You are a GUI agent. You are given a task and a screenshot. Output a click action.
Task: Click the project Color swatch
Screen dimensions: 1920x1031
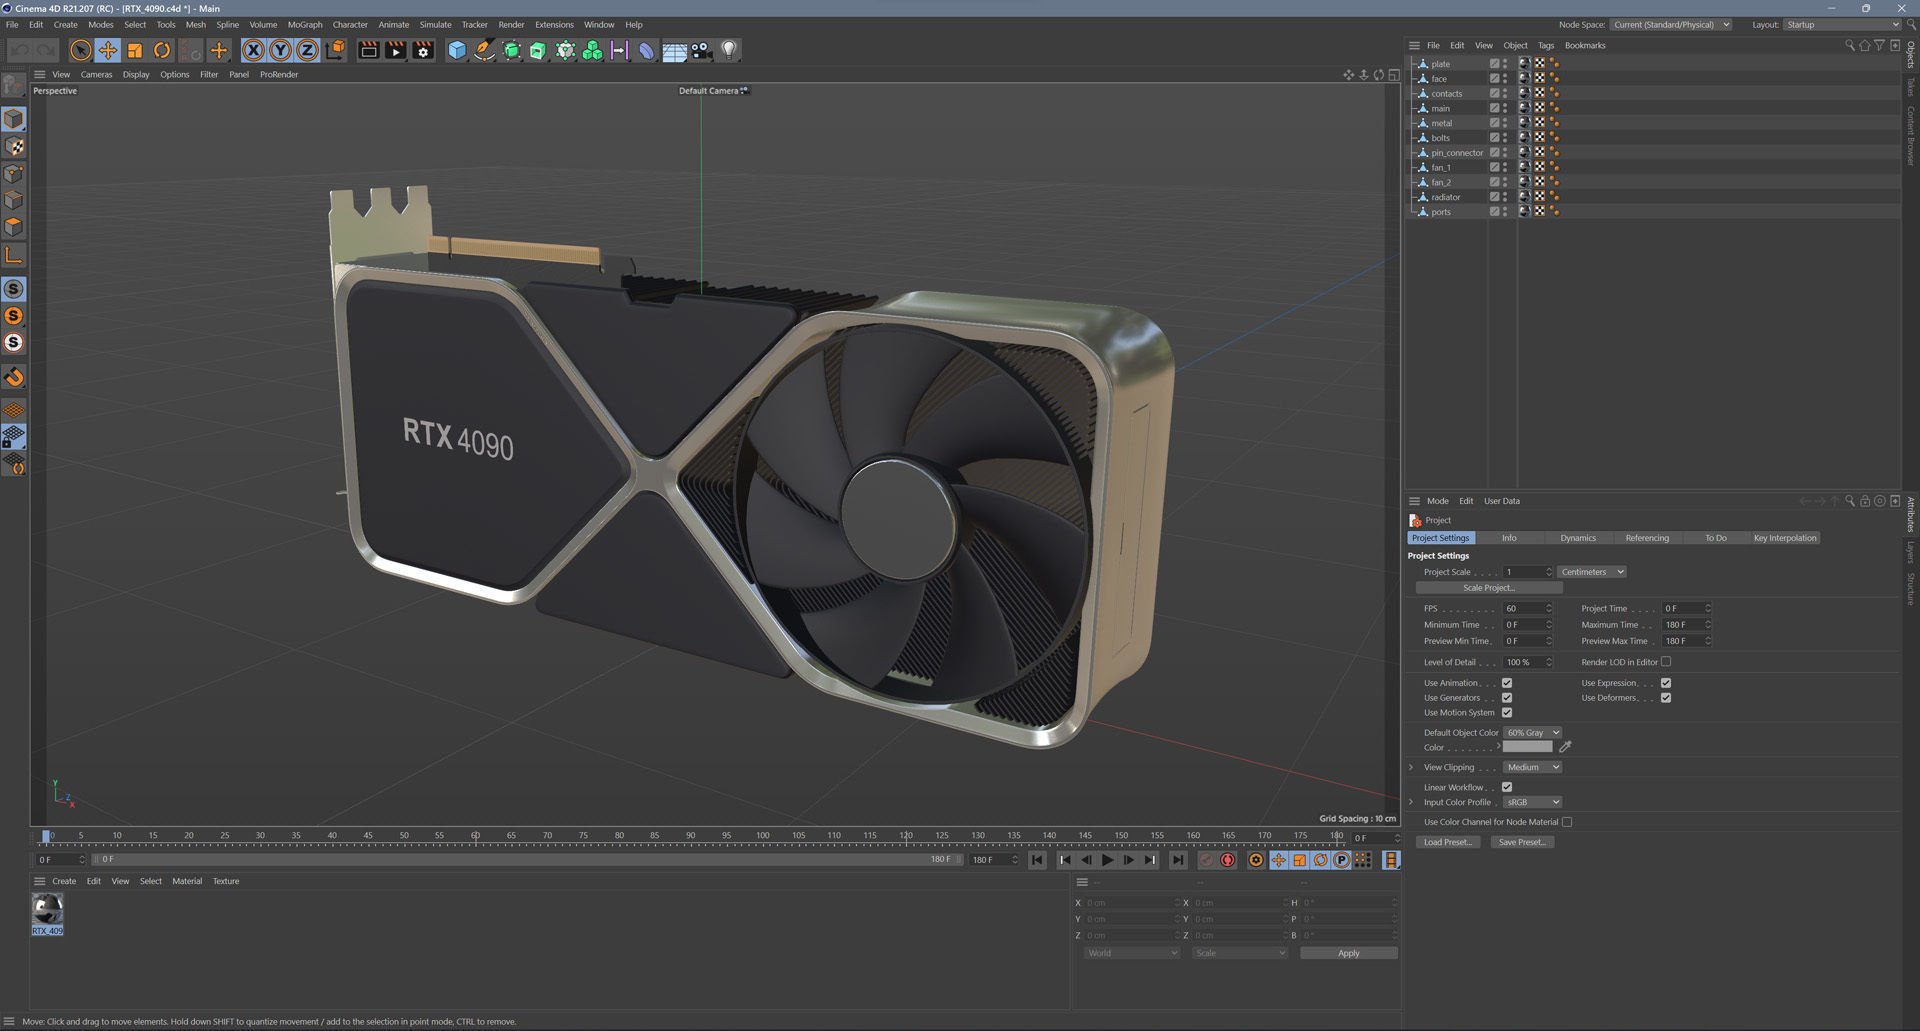click(1528, 747)
